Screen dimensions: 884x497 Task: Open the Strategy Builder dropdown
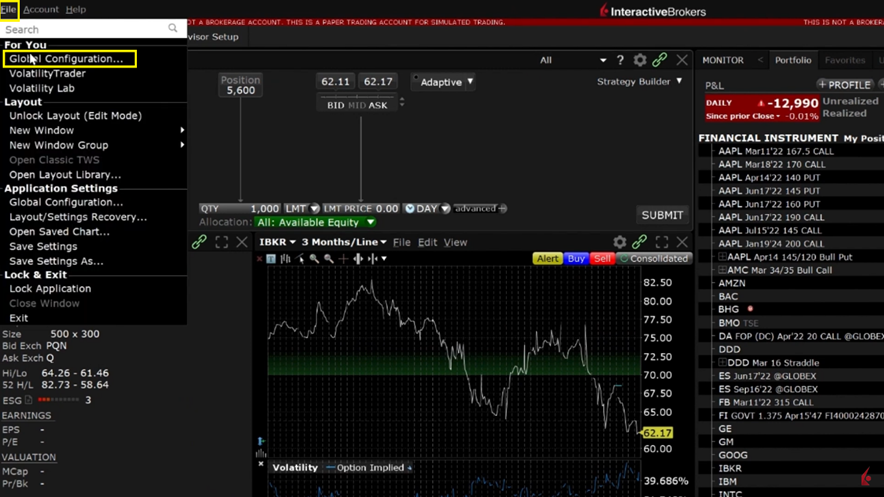640,82
